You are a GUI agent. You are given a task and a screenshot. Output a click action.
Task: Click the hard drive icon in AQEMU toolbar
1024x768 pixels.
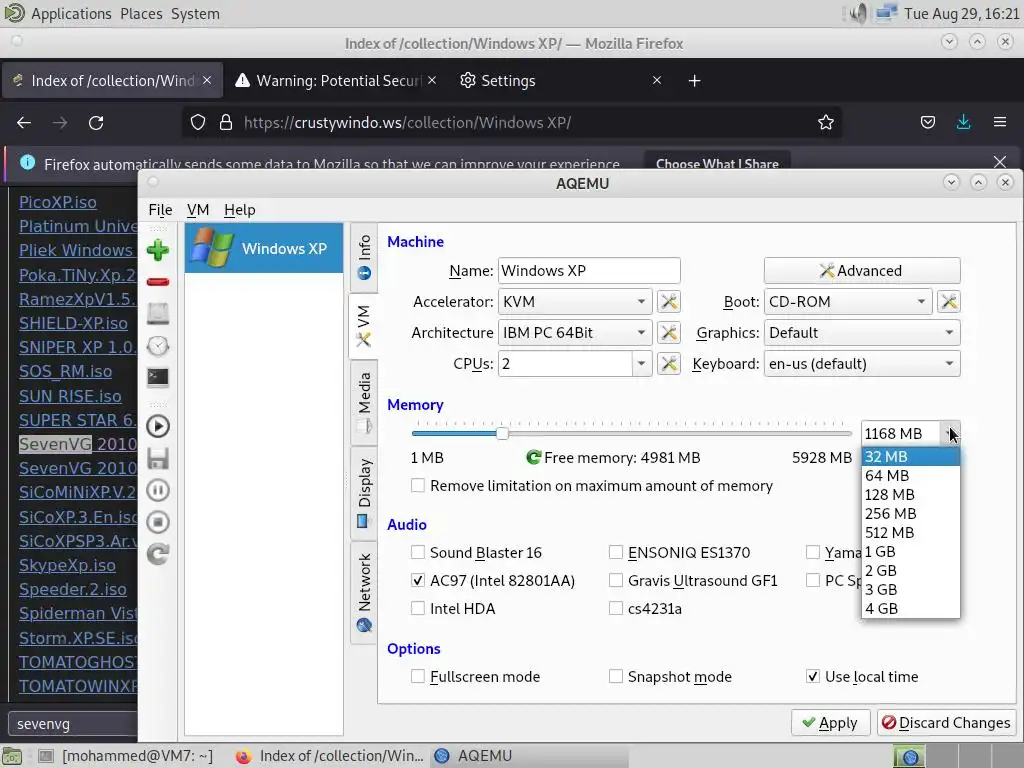click(x=158, y=313)
